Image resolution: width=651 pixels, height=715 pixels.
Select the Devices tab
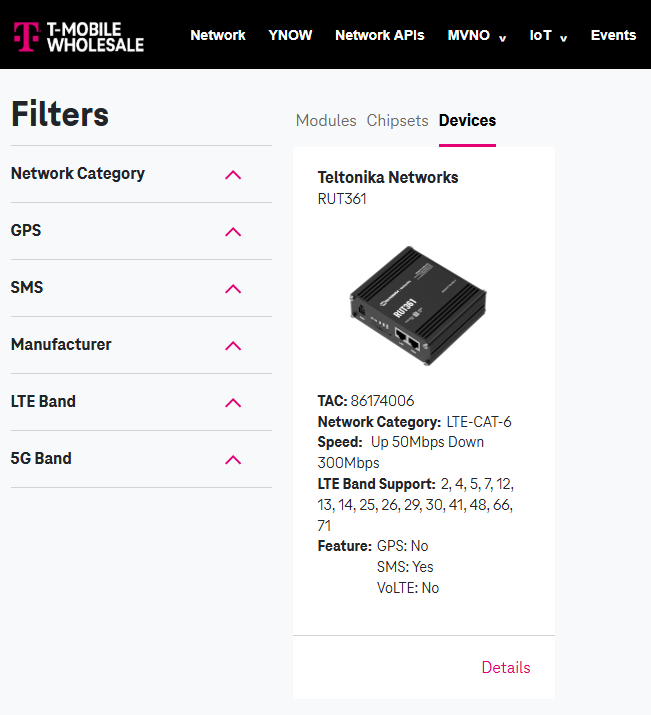[x=467, y=120]
